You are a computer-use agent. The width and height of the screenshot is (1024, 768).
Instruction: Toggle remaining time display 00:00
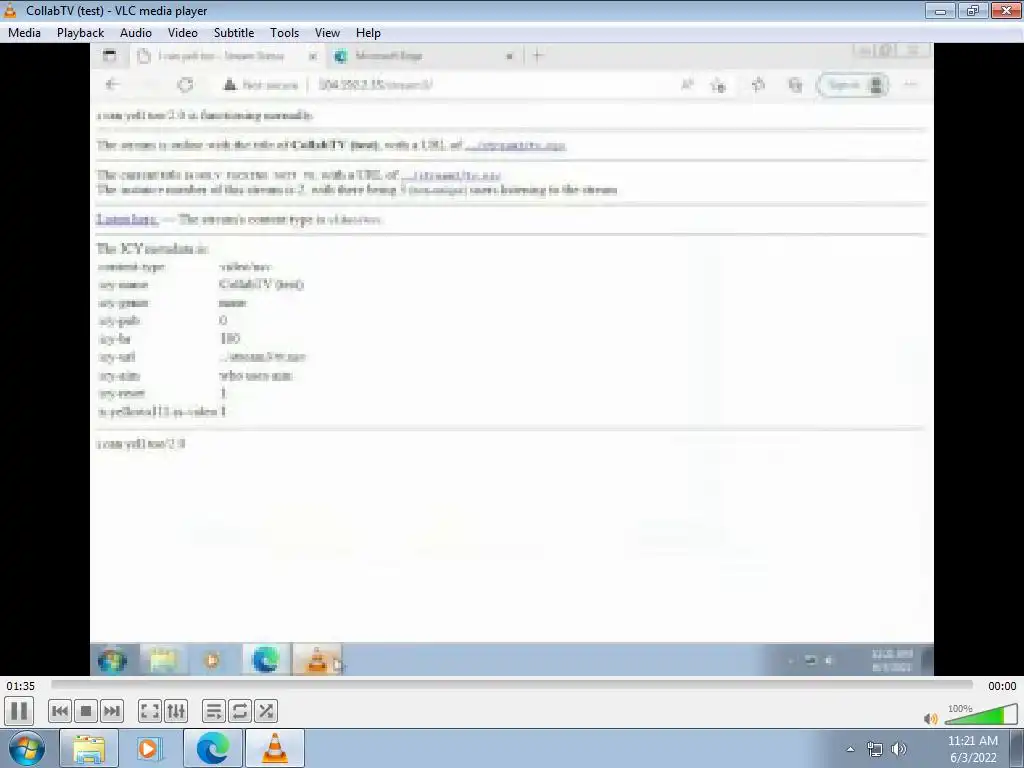pos(1002,686)
